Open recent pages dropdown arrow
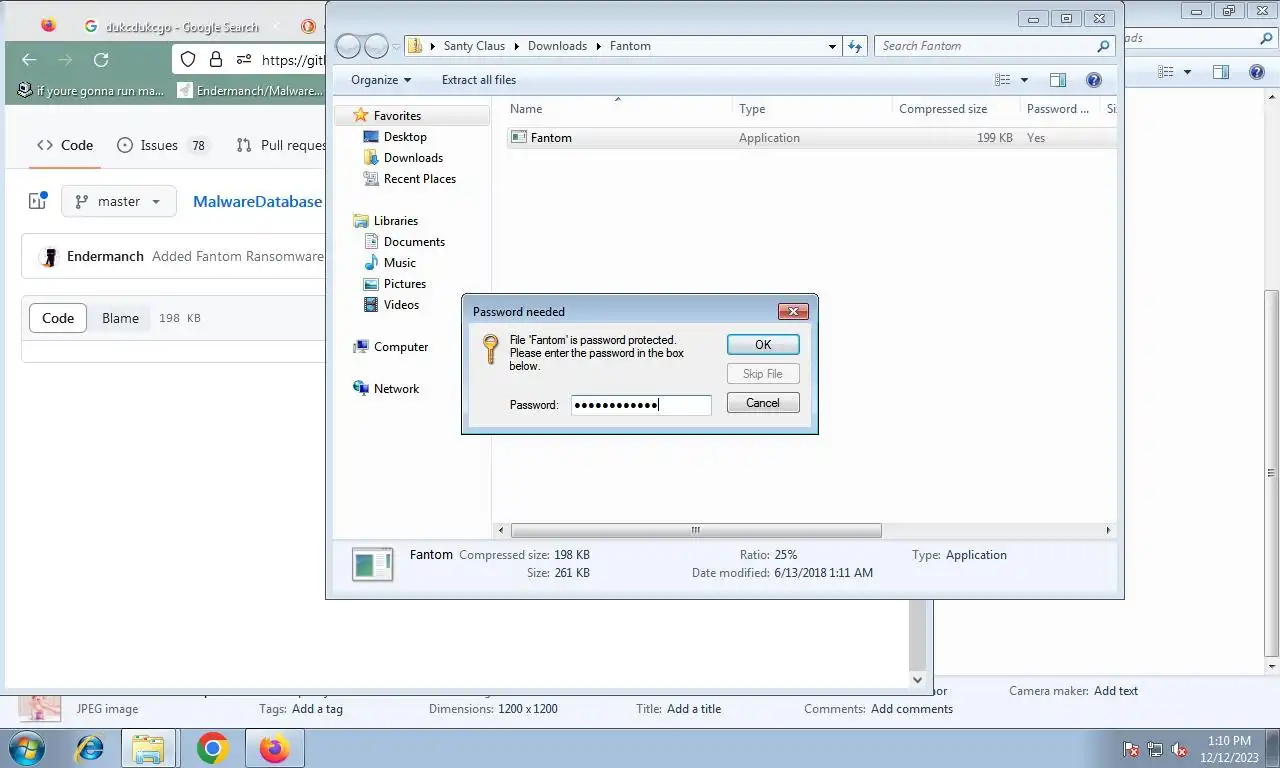 click(x=397, y=46)
